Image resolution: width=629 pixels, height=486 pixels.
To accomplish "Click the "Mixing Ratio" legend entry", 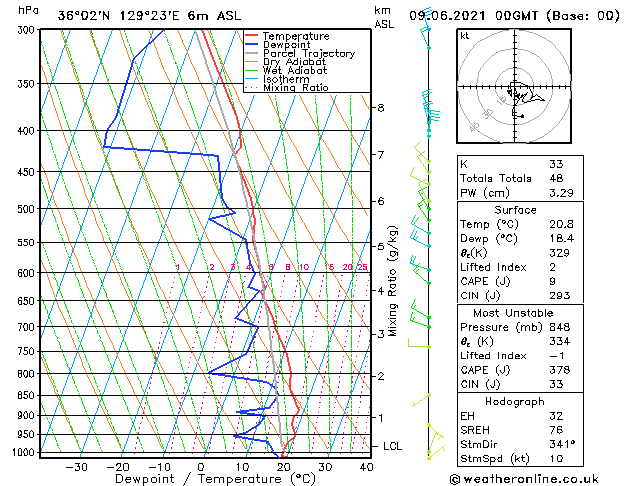I will point(296,87).
